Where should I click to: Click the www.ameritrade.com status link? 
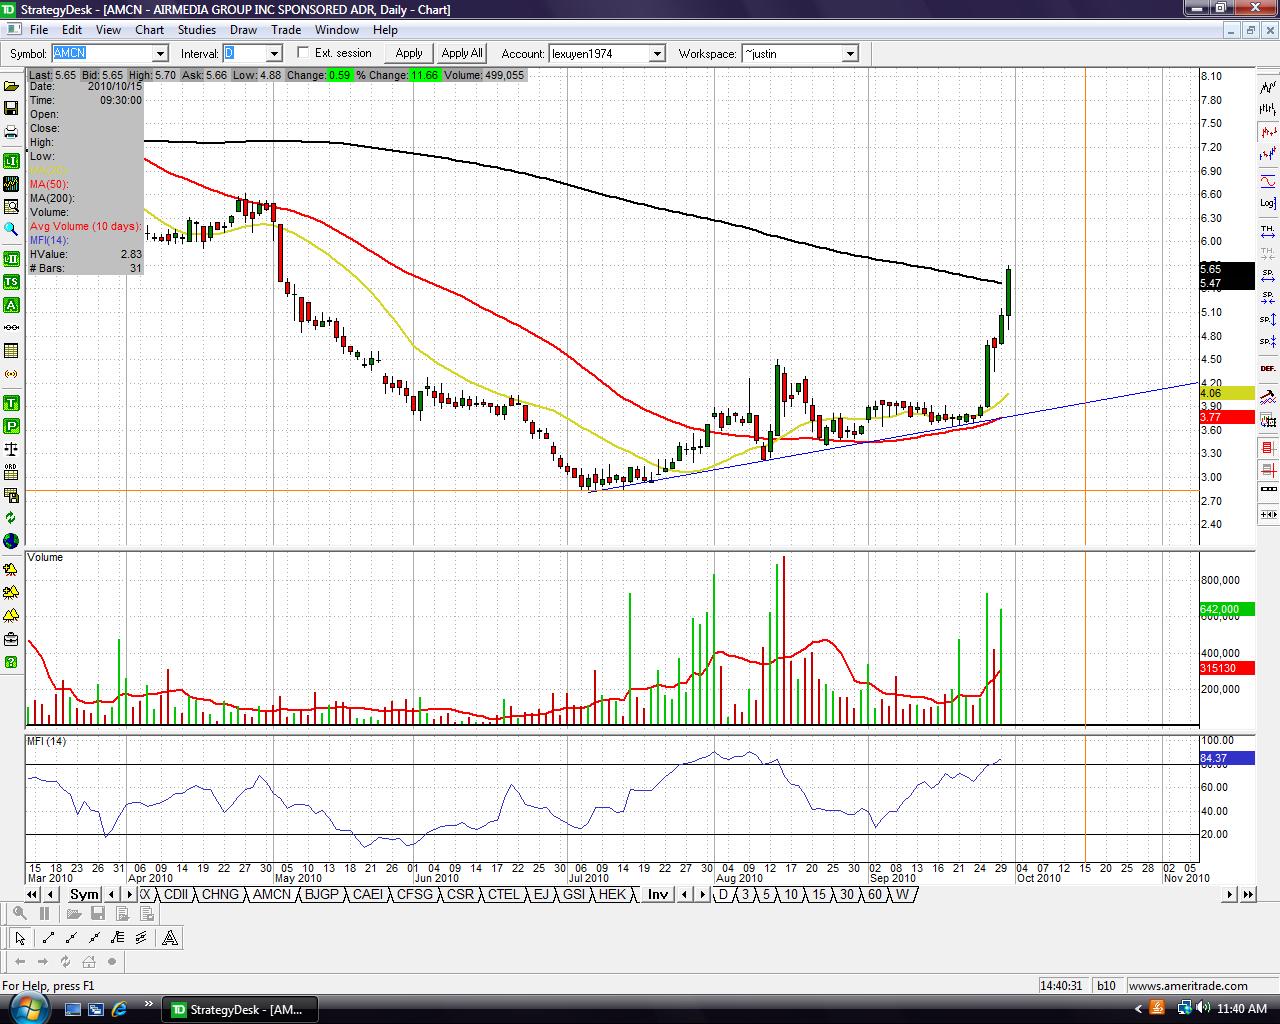1188,986
